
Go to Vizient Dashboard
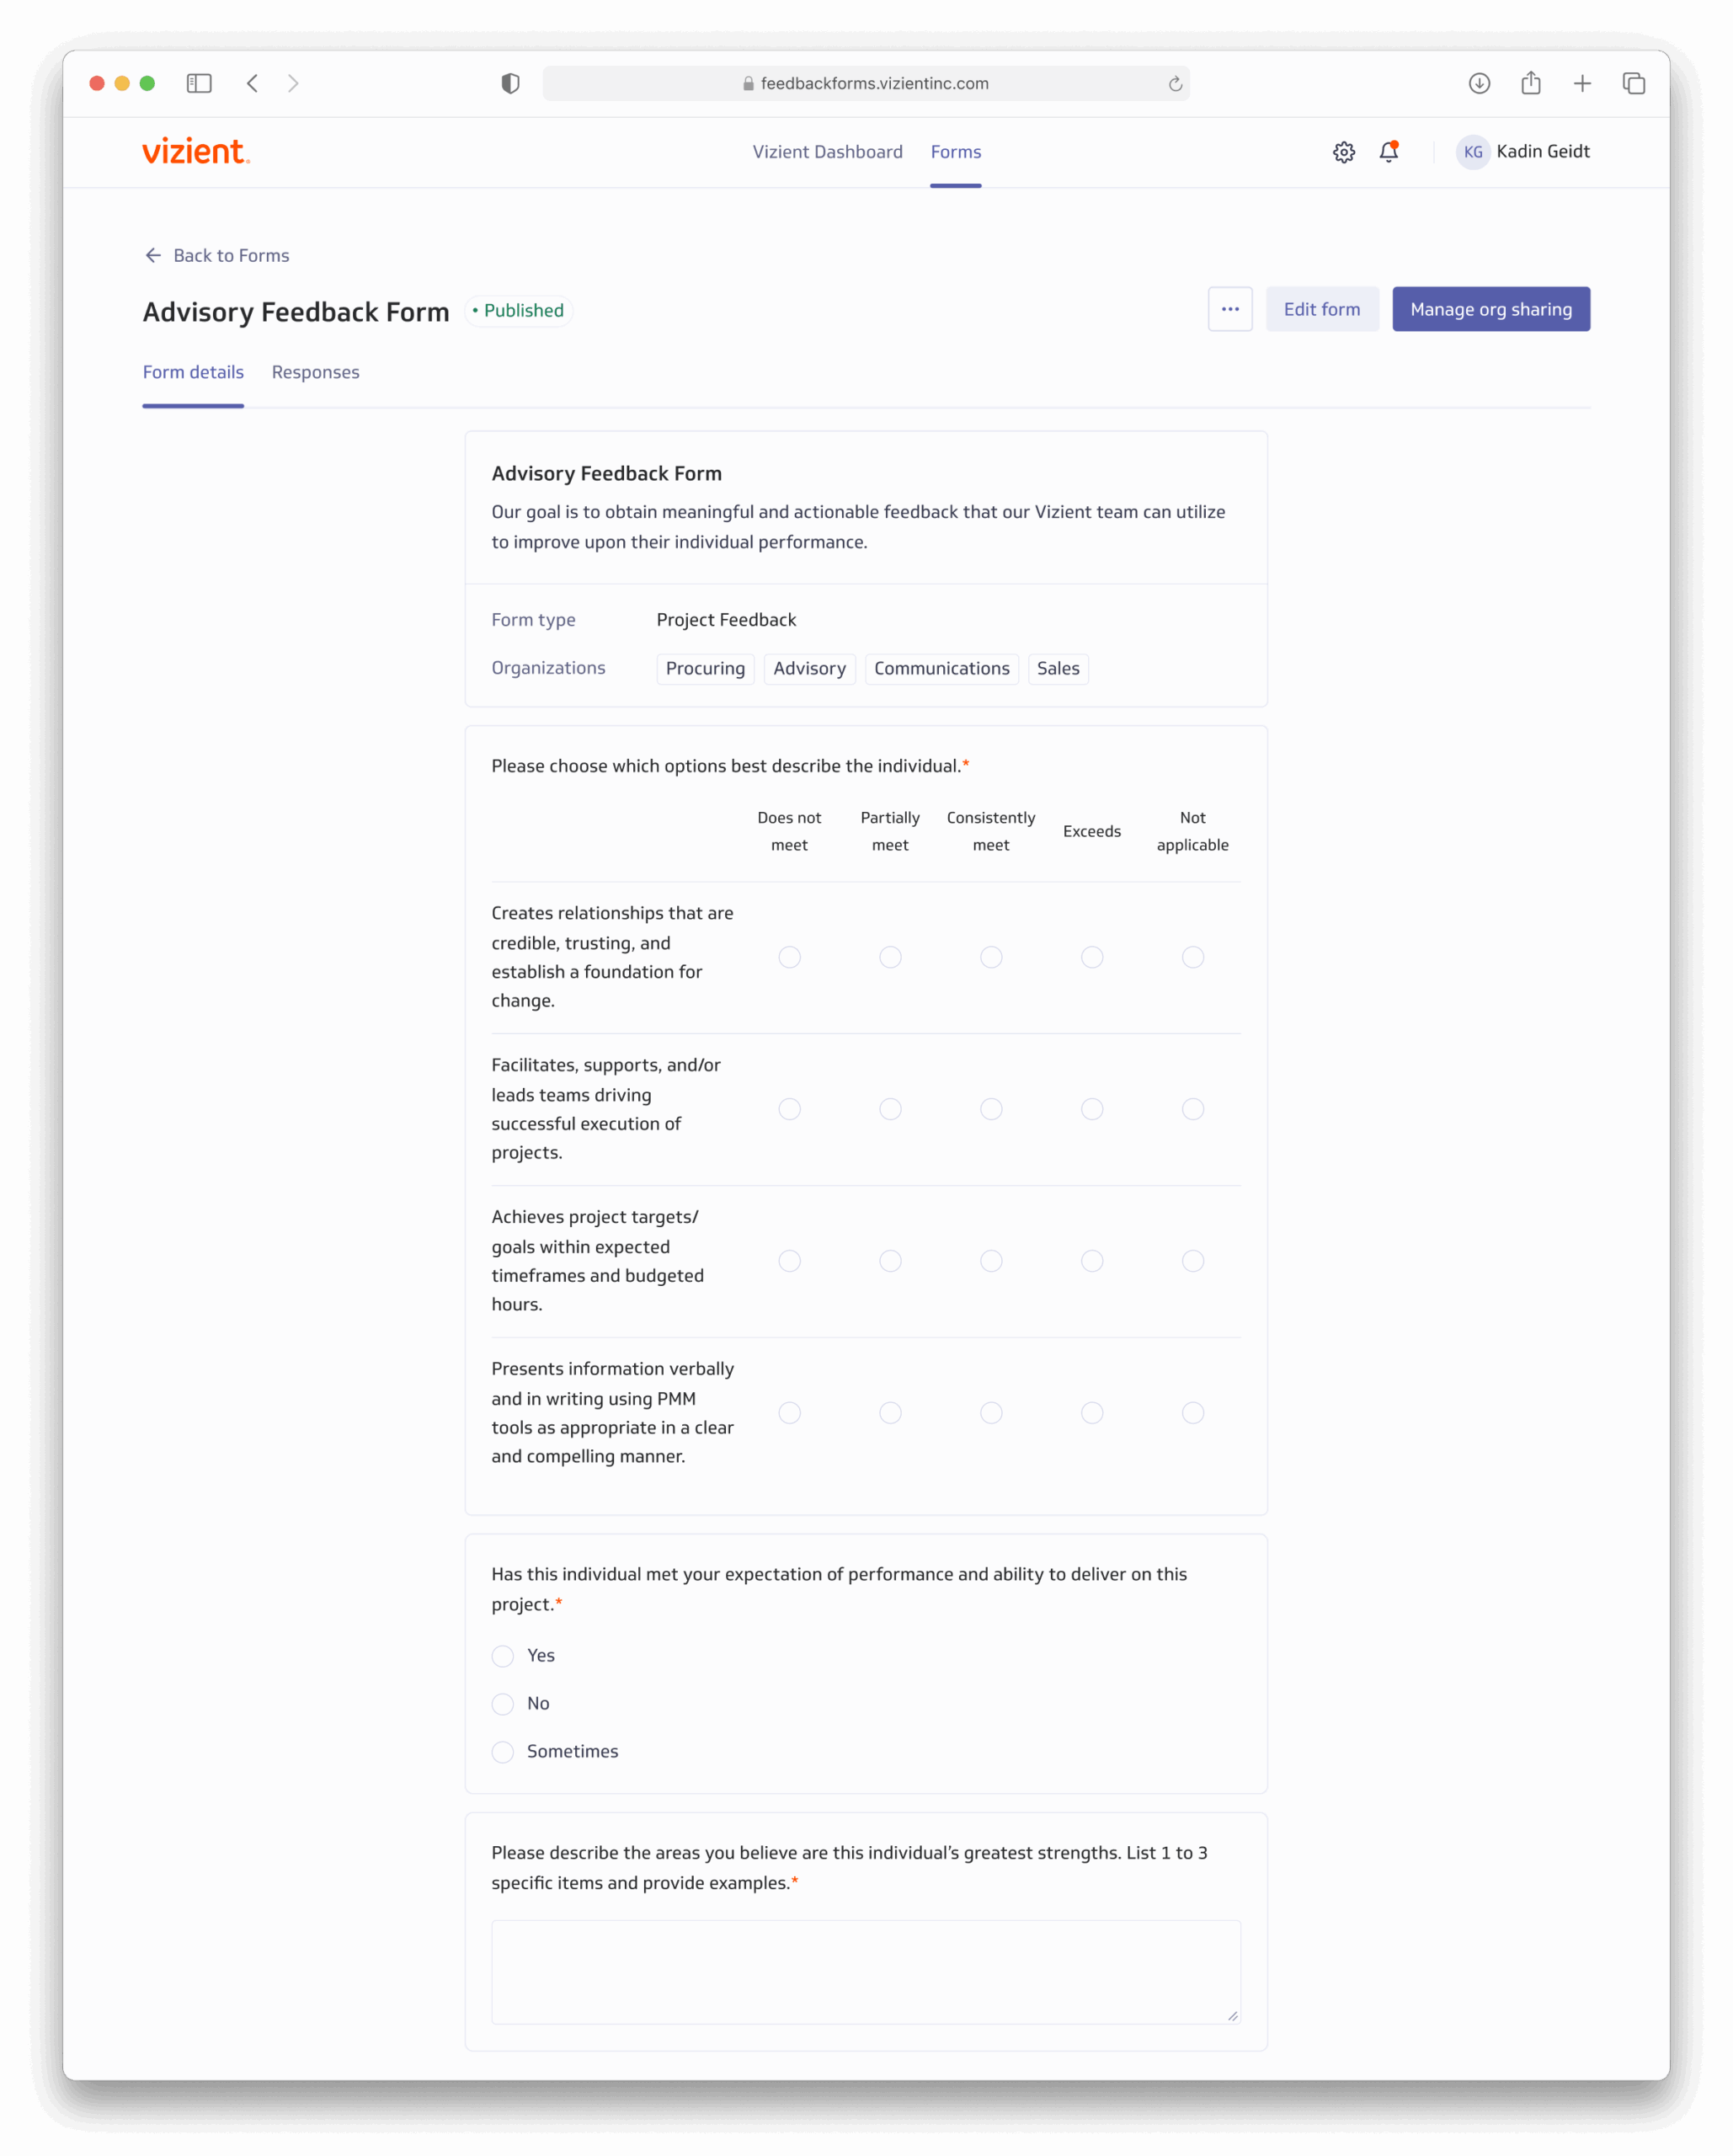click(827, 152)
